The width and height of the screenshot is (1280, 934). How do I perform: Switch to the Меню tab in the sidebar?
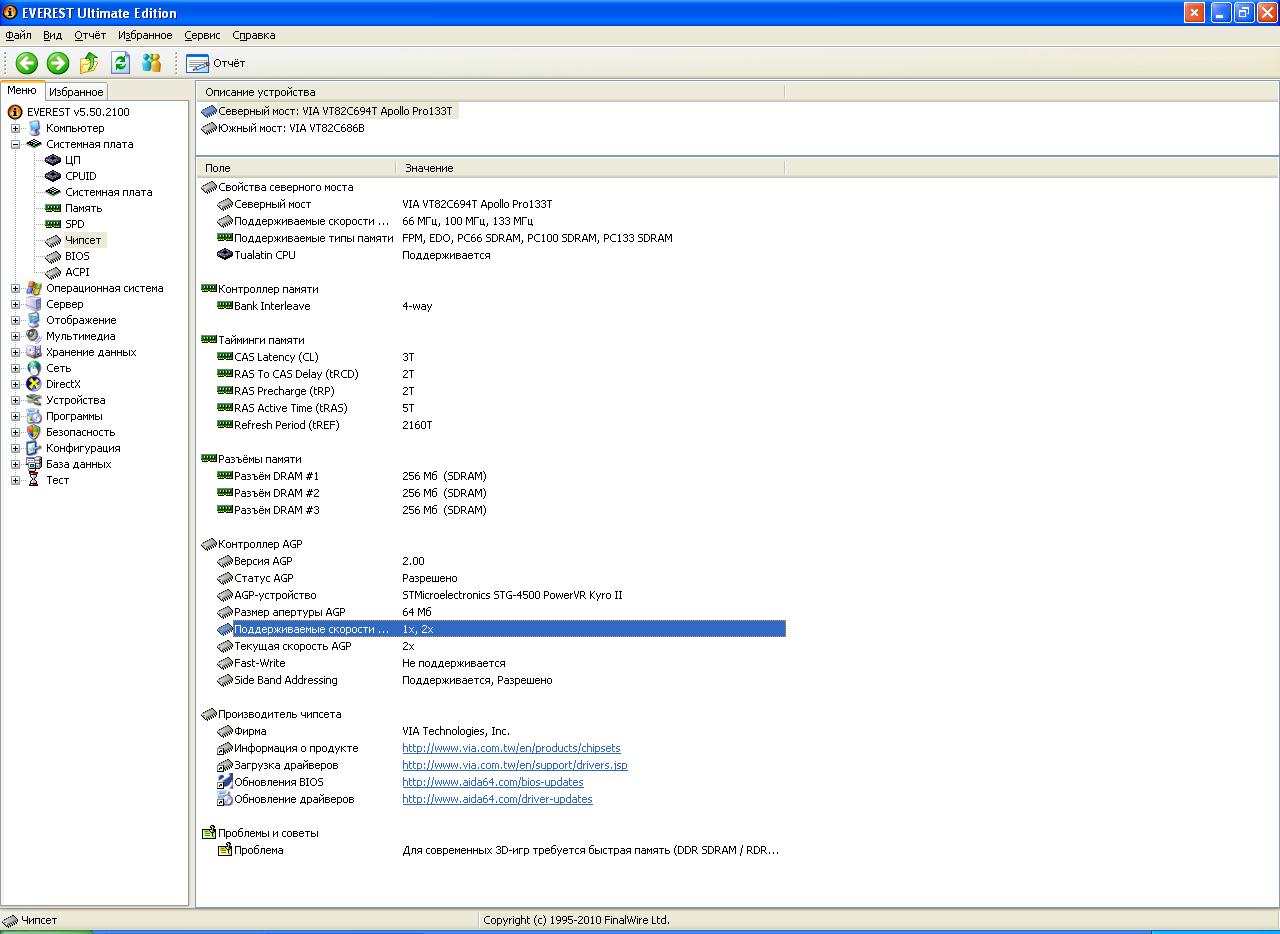22,91
